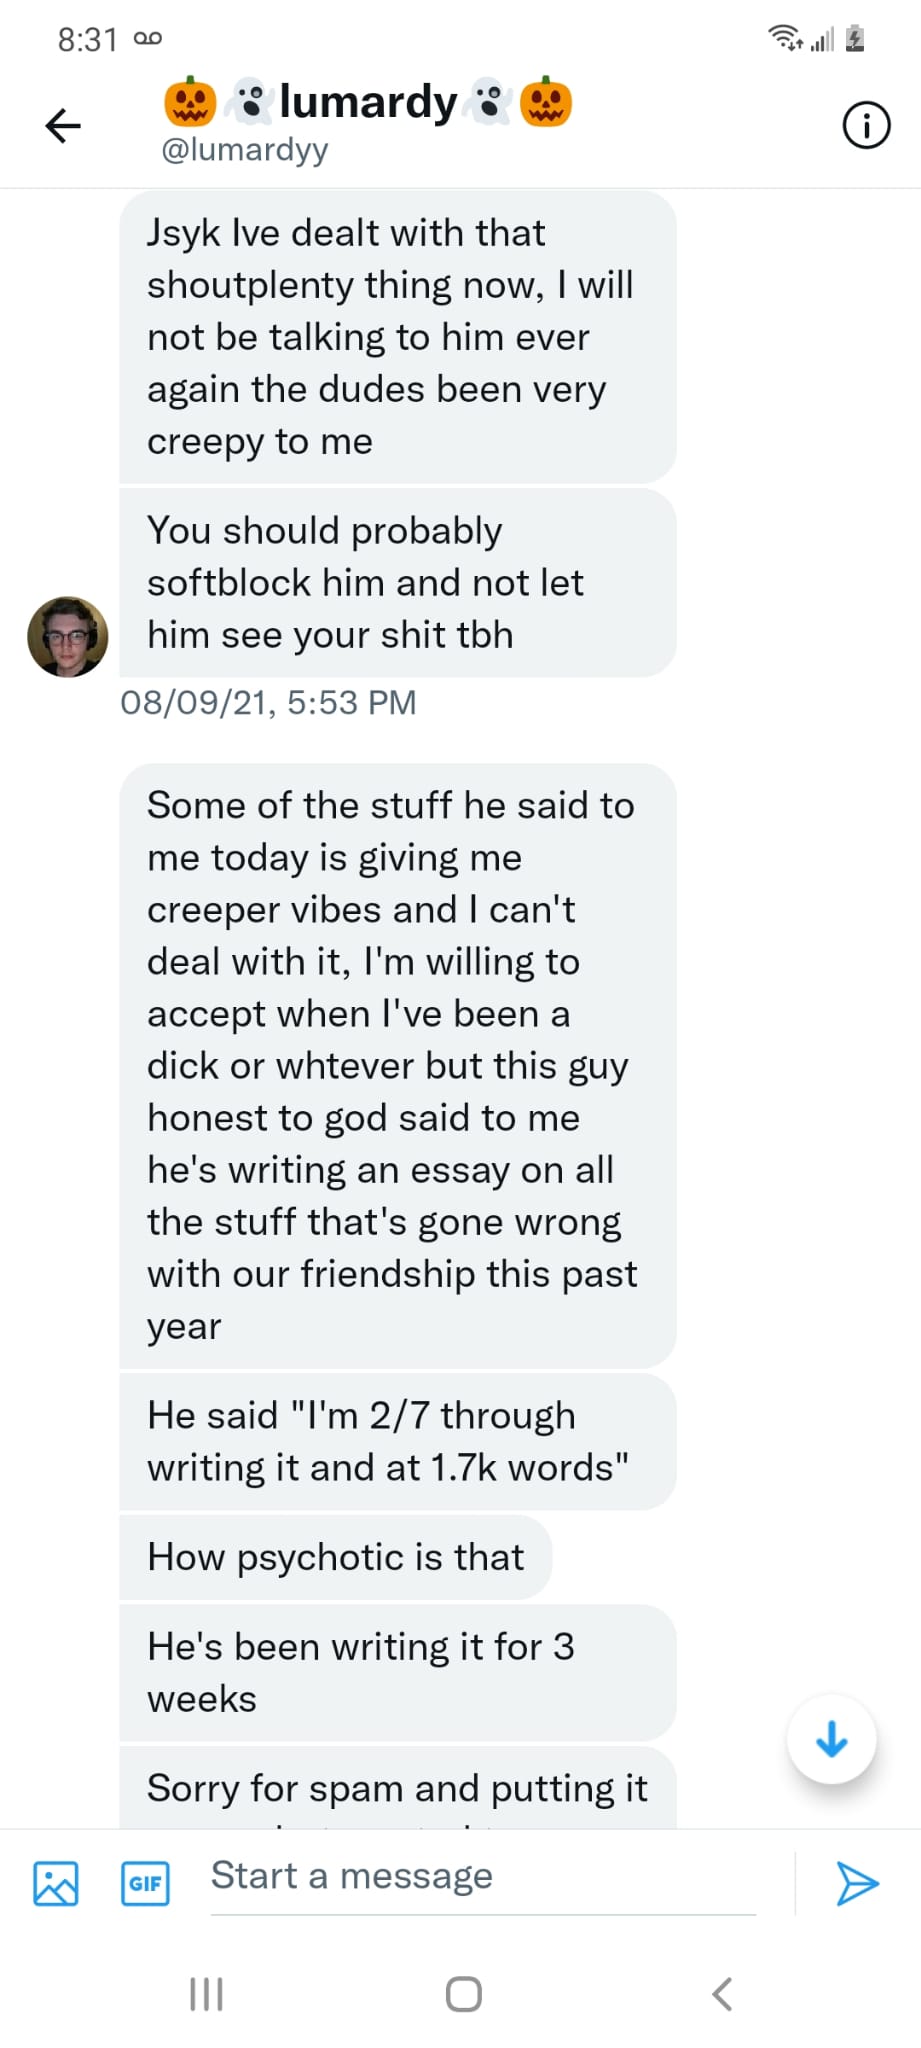This screenshot has height=2048, width=921.
Task: Open the @lumardyy profile handle
Action: pos(245,150)
